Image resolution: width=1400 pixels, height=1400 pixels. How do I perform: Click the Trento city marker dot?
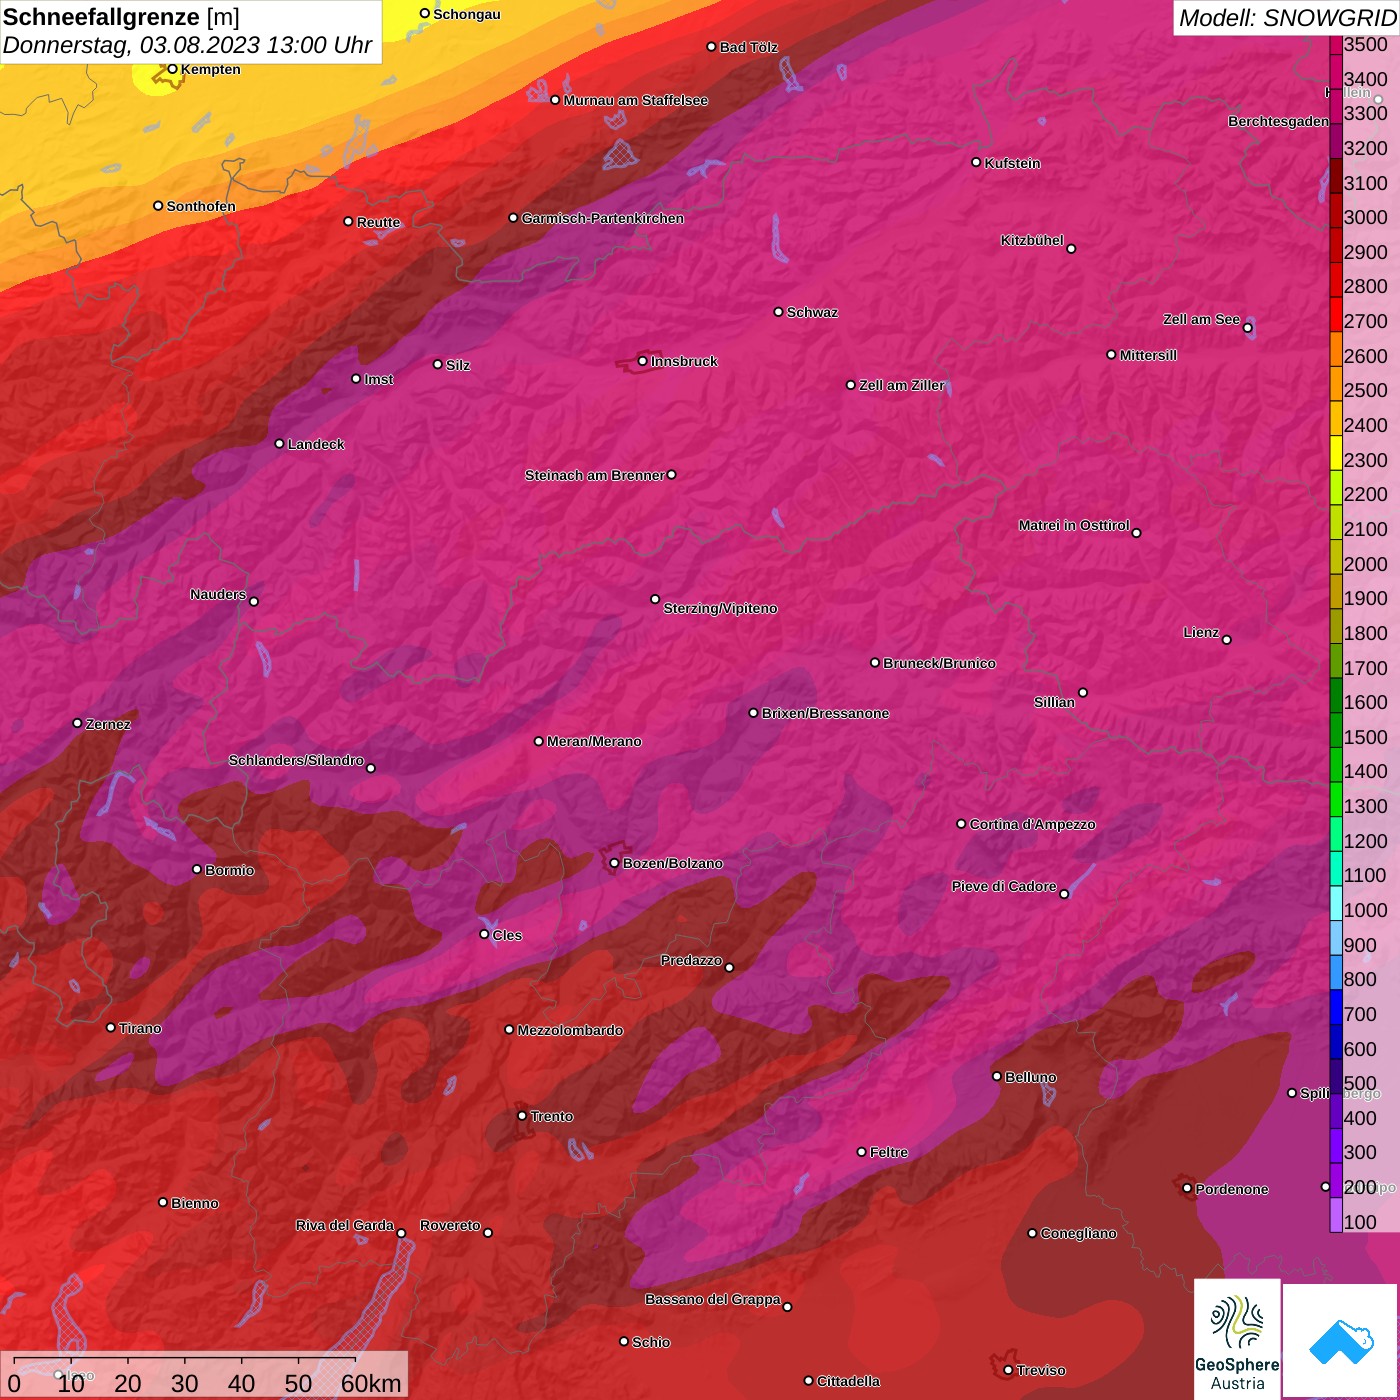[522, 1116]
